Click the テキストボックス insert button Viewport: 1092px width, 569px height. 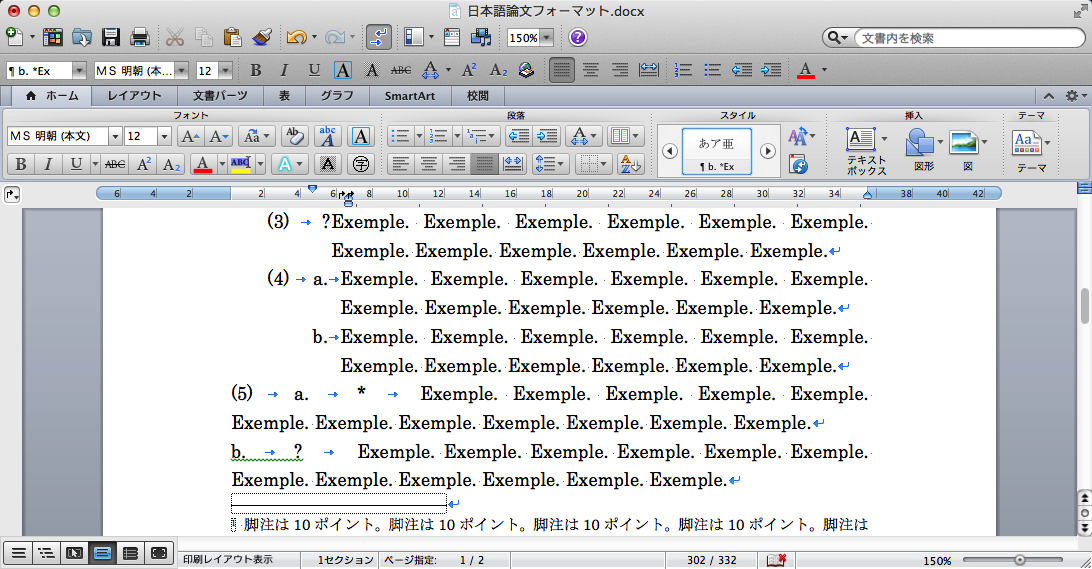[866, 151]
